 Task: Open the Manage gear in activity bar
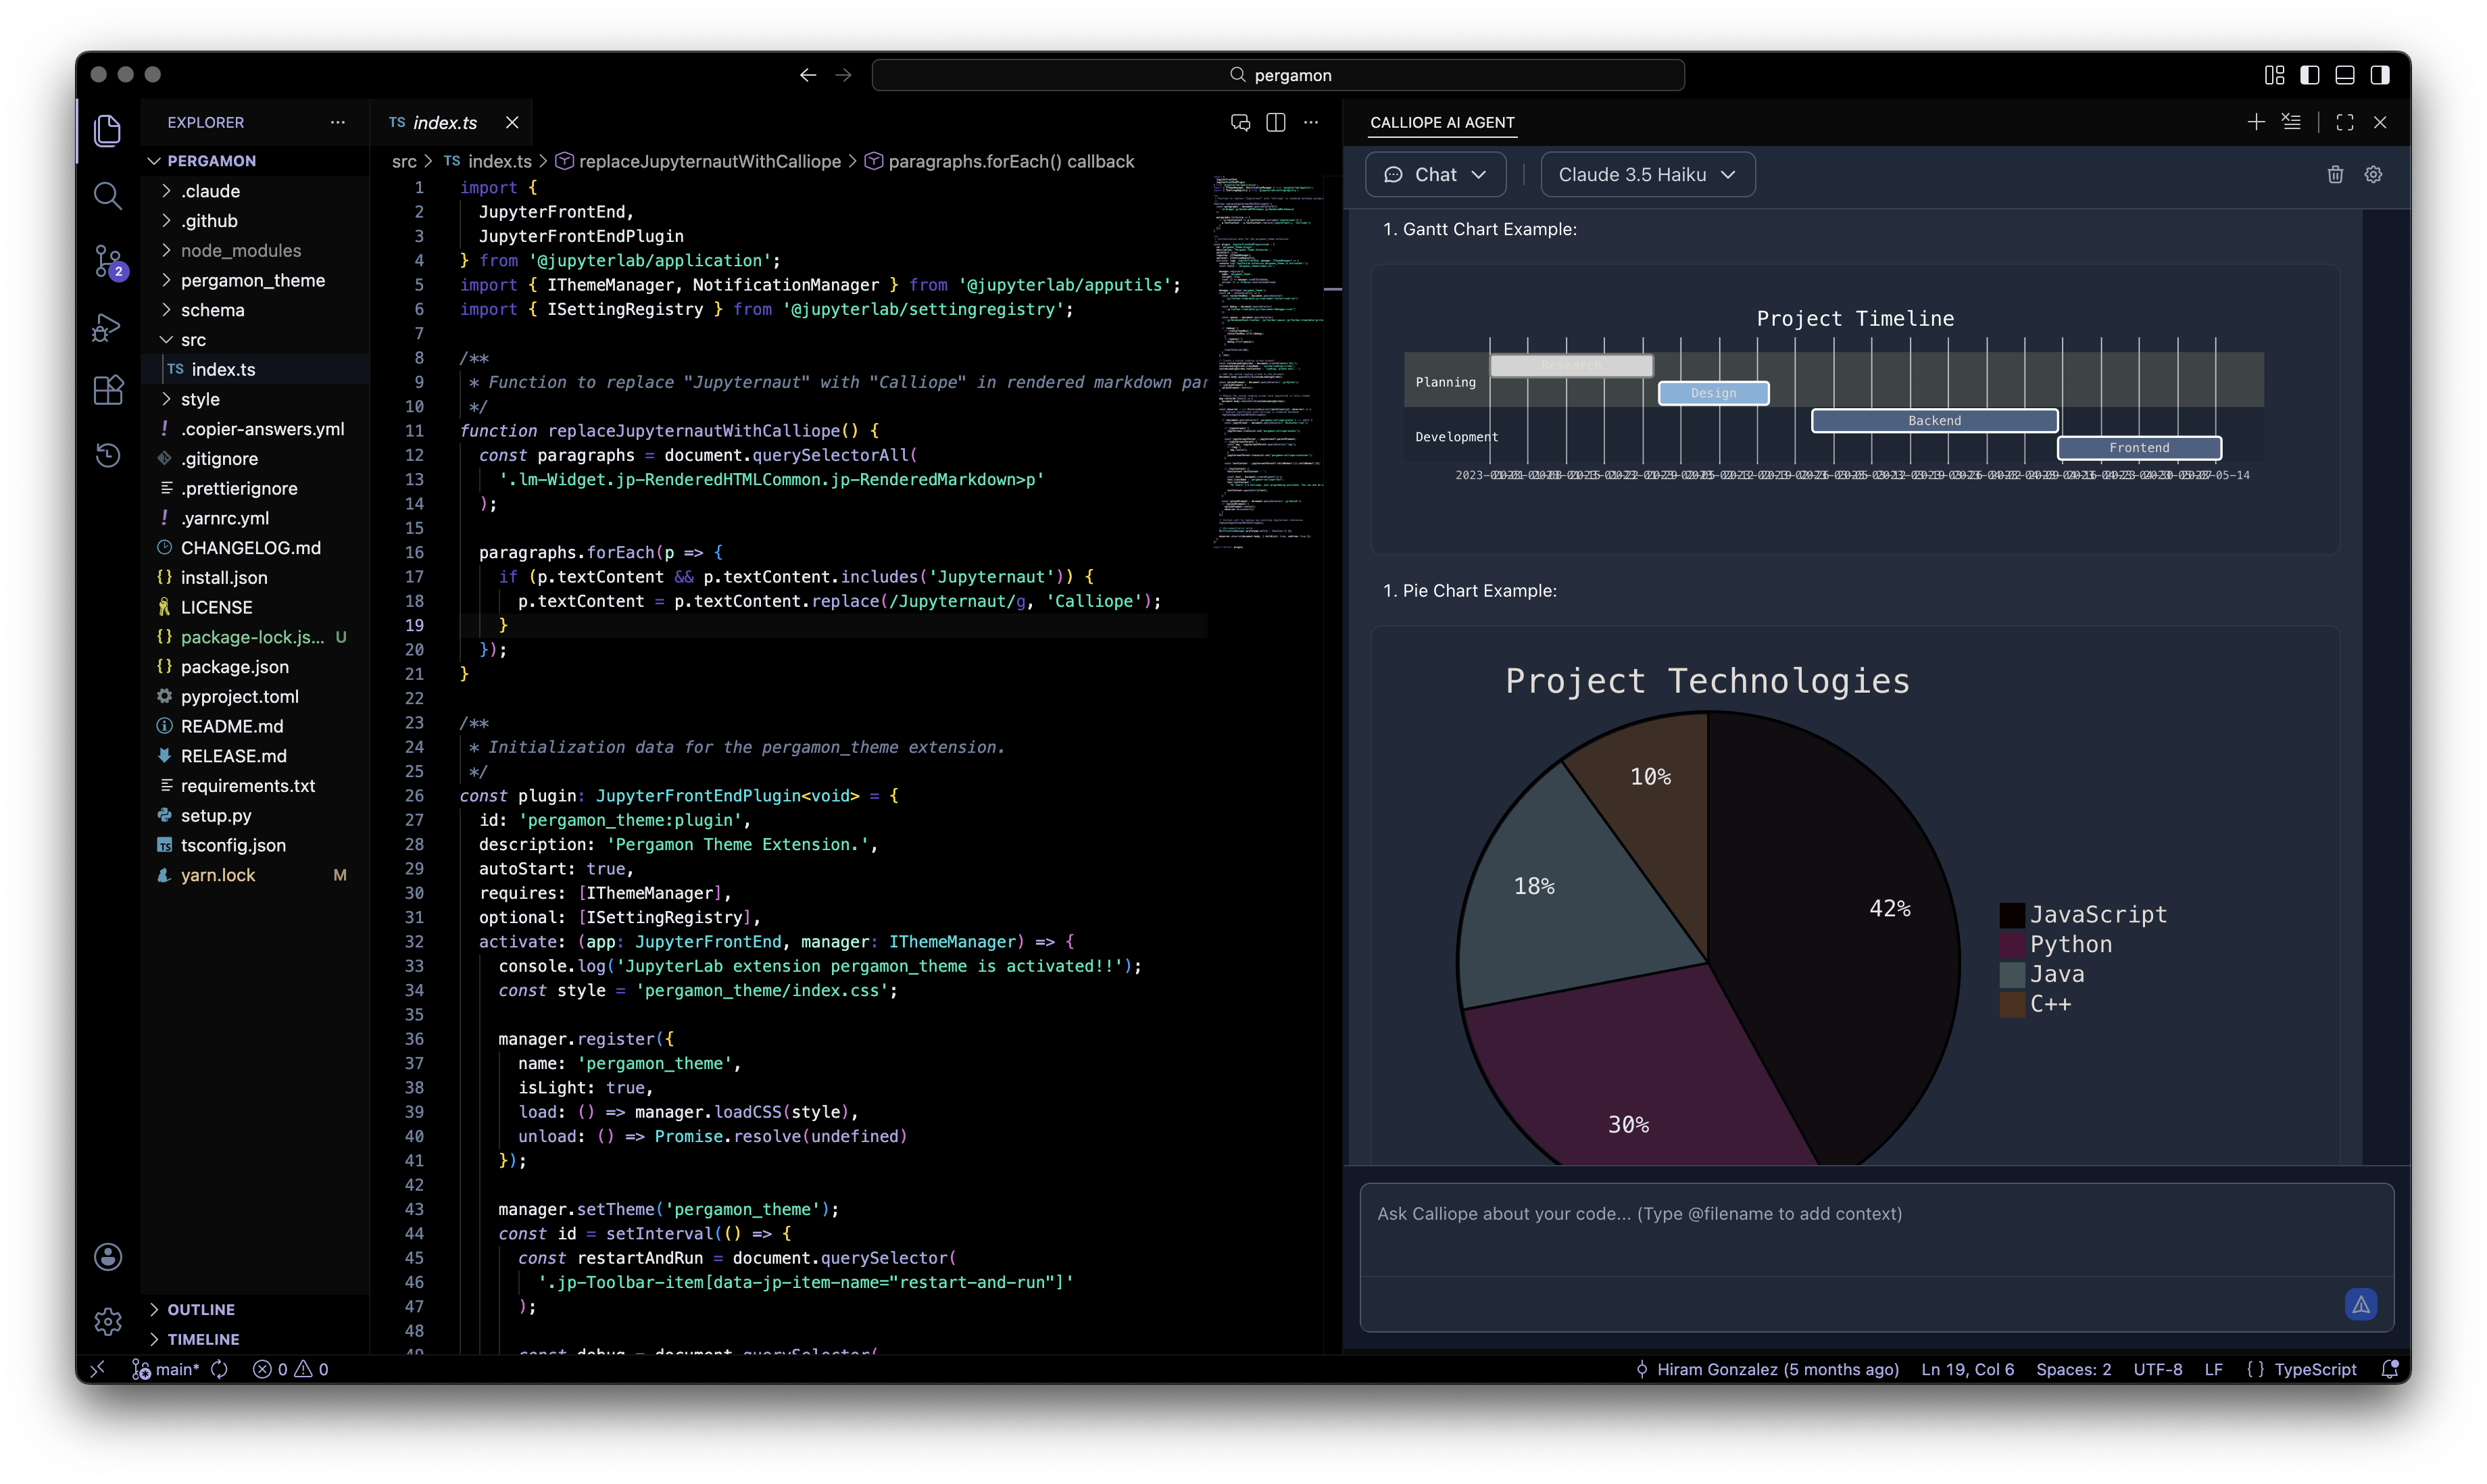tap(107, 1321)
